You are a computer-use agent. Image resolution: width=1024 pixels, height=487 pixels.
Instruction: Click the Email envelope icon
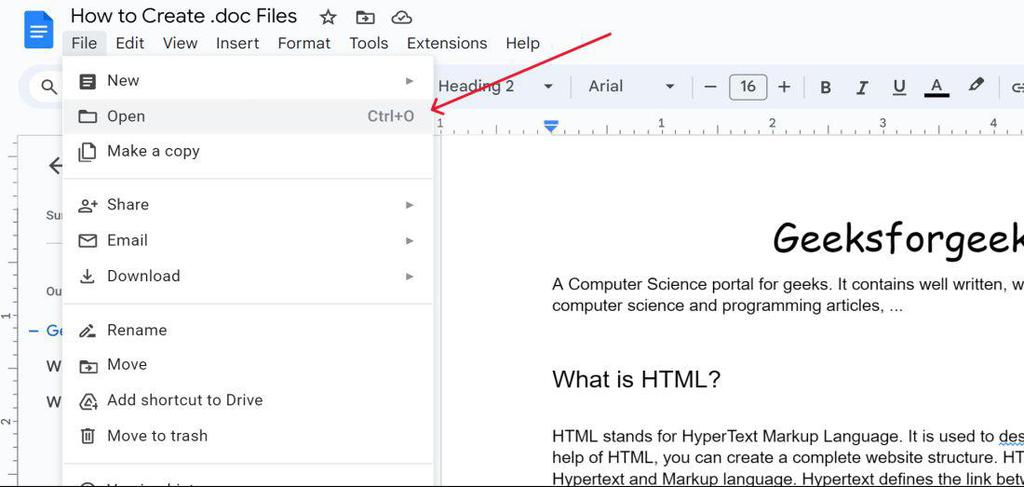(87, 241)
